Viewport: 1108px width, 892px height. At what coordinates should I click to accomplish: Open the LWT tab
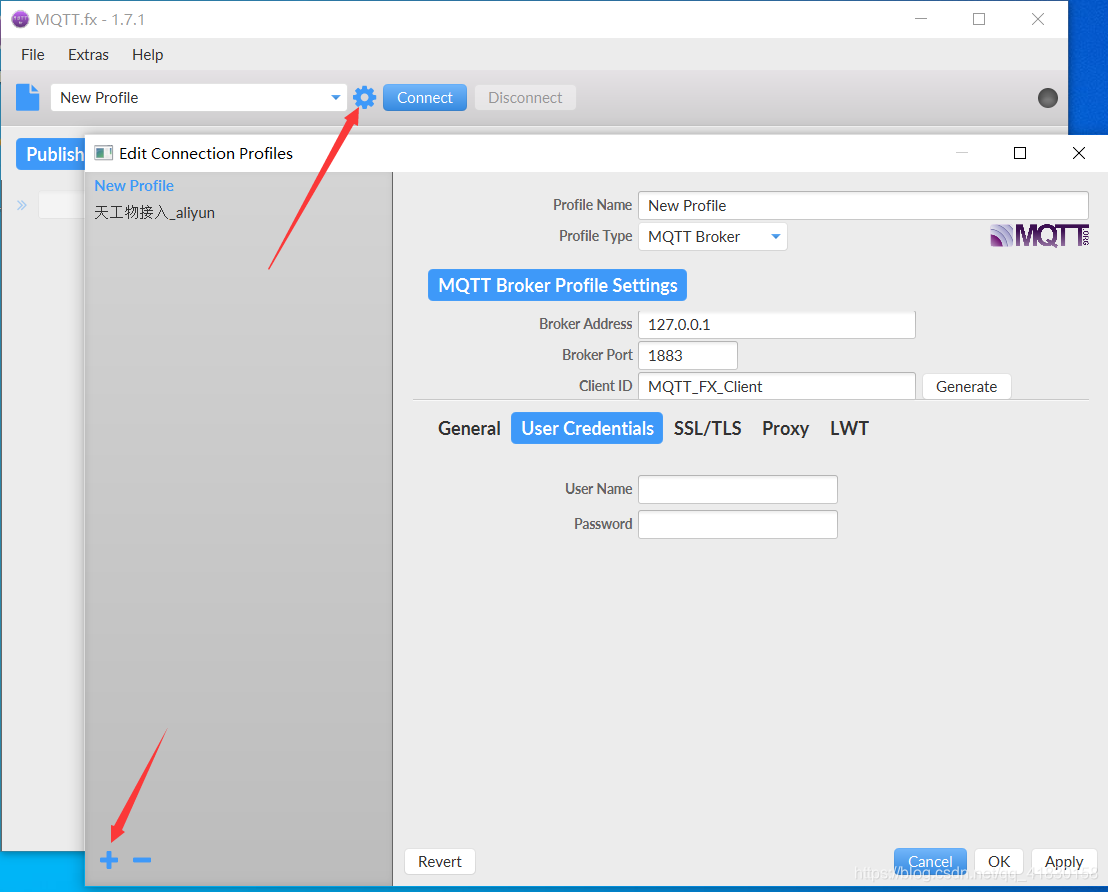849,428
